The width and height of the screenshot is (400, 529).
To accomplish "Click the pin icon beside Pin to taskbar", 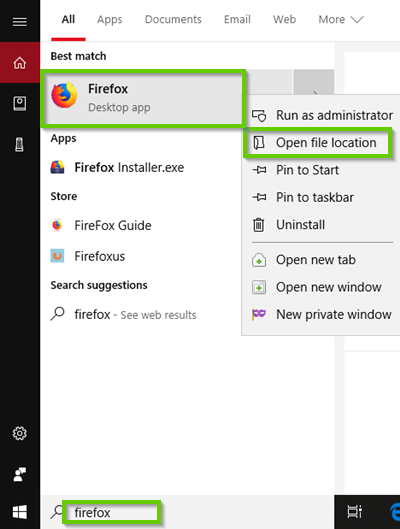I will click(259, 197).
